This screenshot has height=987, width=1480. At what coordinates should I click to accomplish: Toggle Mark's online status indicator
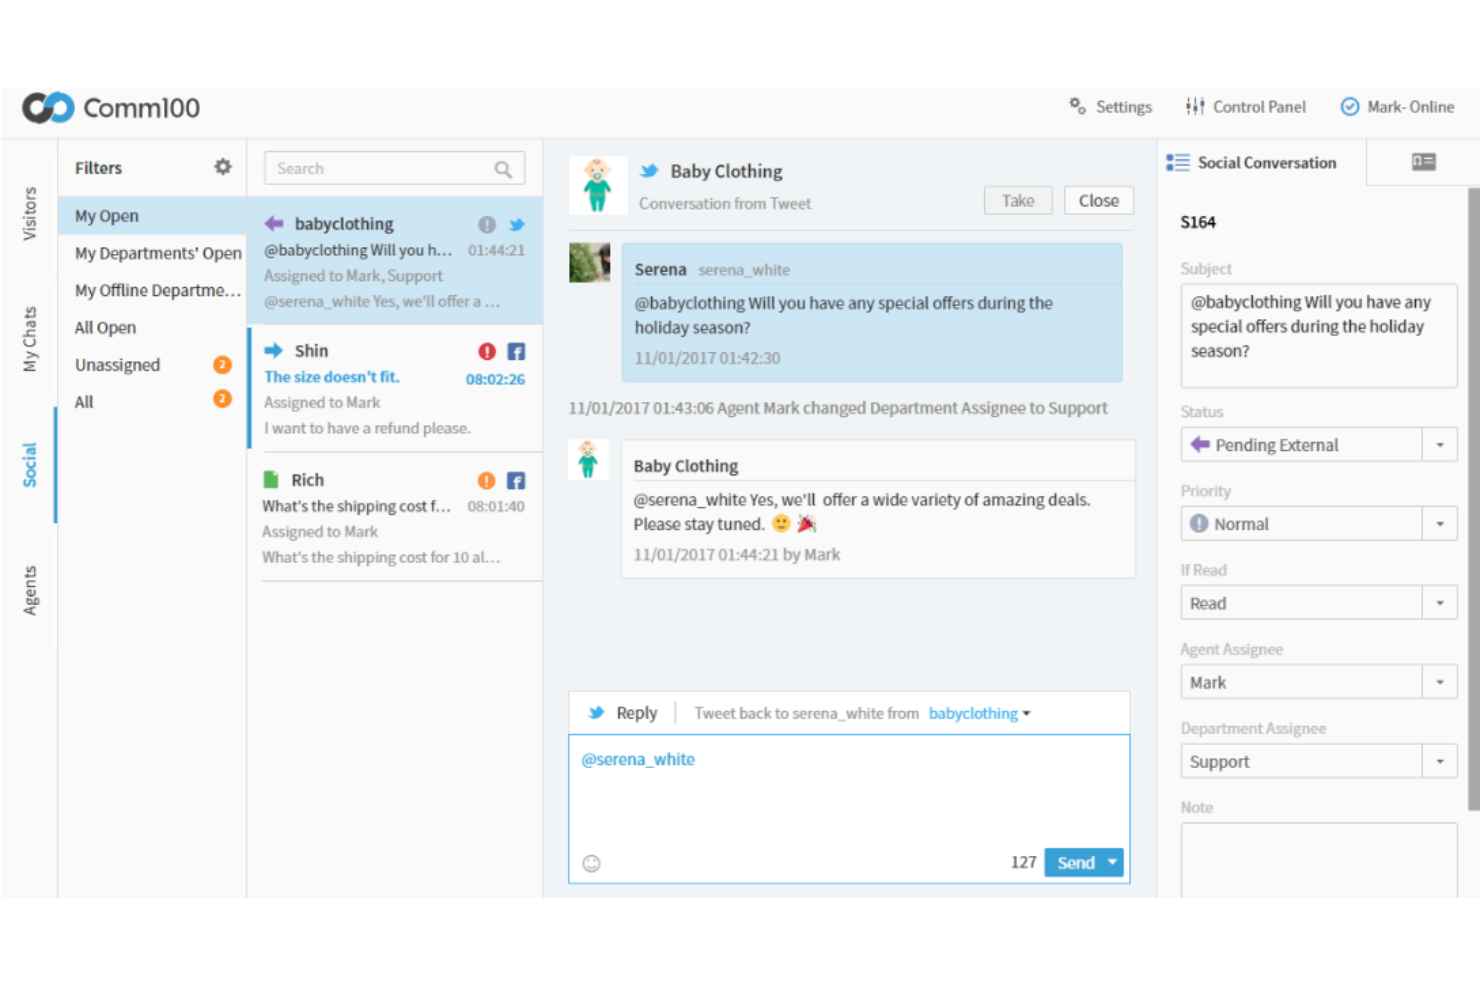pos(1350,106)
